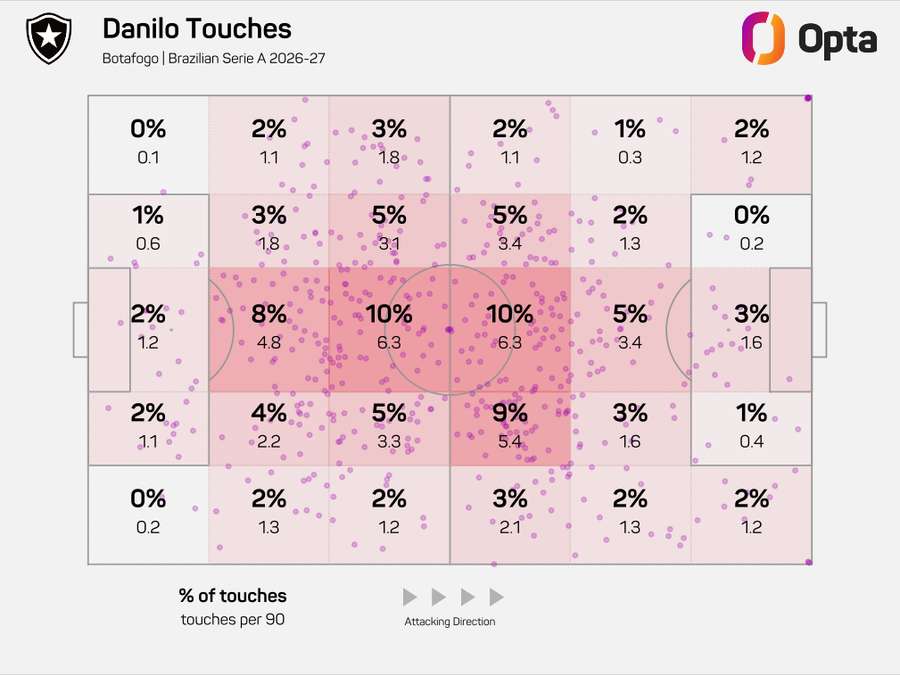
Task: Click the Botafogo club crest
Action: point(45,41)
